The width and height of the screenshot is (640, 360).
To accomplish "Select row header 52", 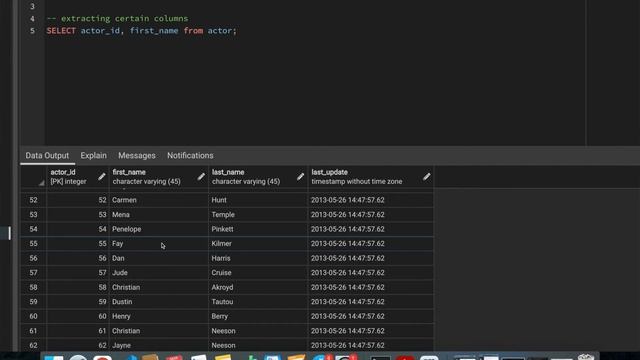I will pos(33,200).
